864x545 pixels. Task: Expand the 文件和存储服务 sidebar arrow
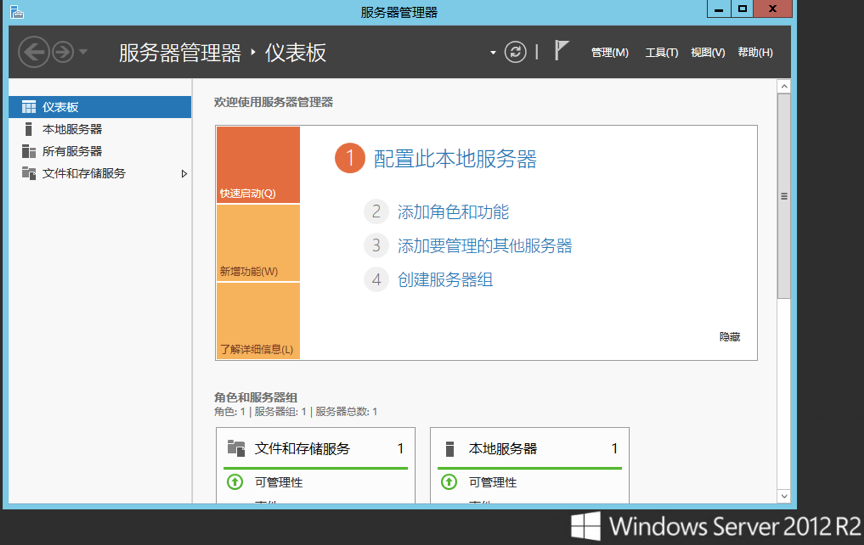click(x=184, y=174)
